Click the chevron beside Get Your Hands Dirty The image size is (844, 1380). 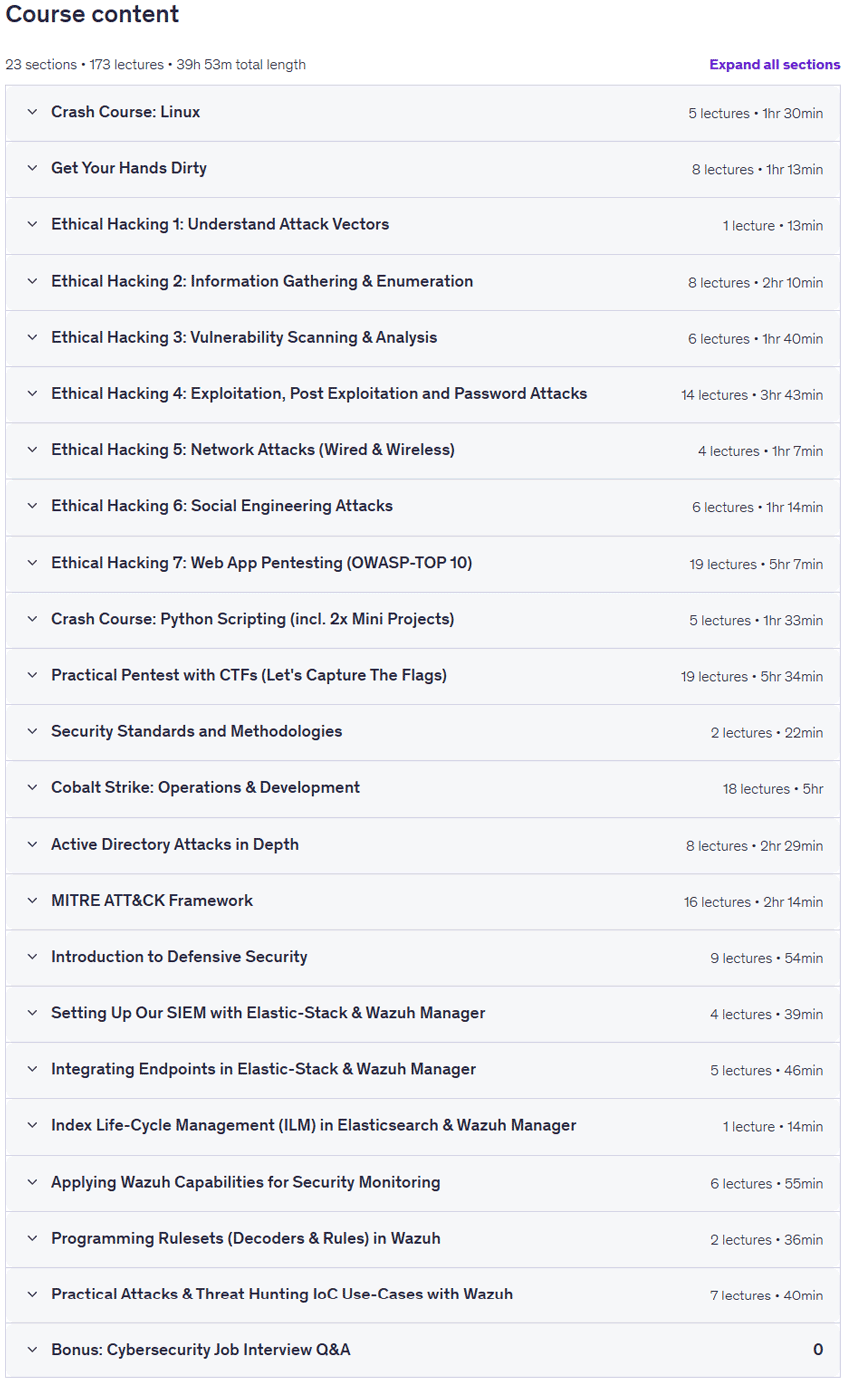click(x=32, y=168)
